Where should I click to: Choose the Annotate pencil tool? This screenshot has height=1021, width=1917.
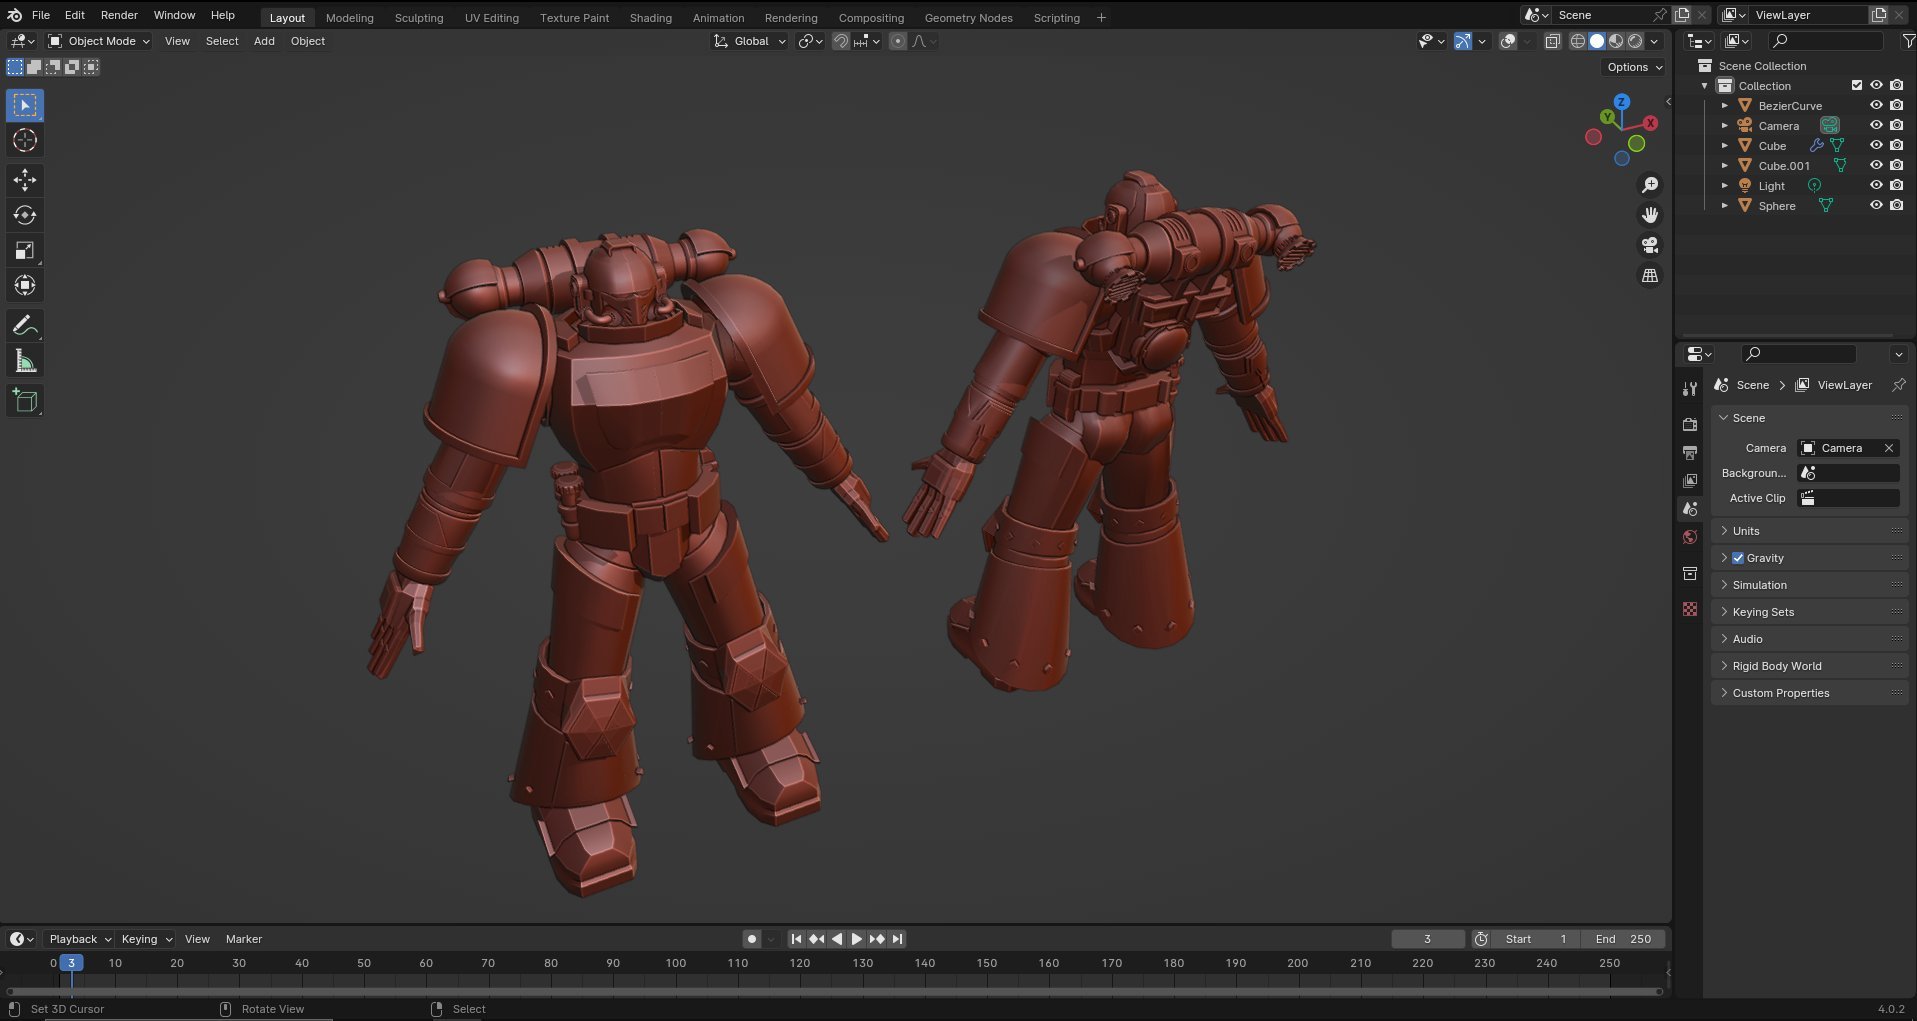pyautogui.click(x=25, y=325)
